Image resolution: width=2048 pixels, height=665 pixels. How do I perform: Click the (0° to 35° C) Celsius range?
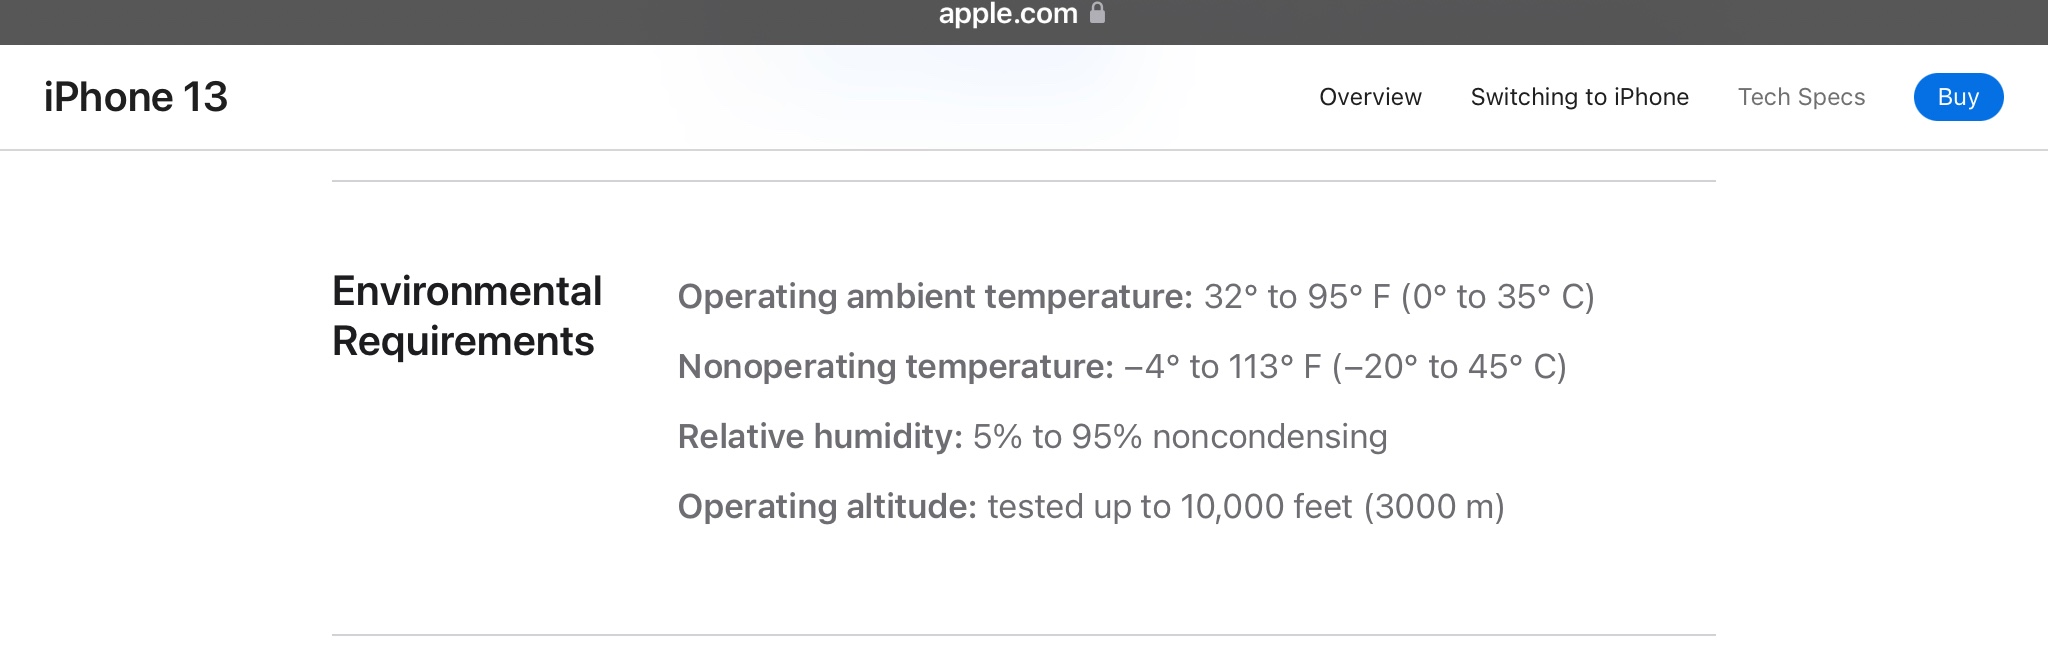coord(1498,297)
